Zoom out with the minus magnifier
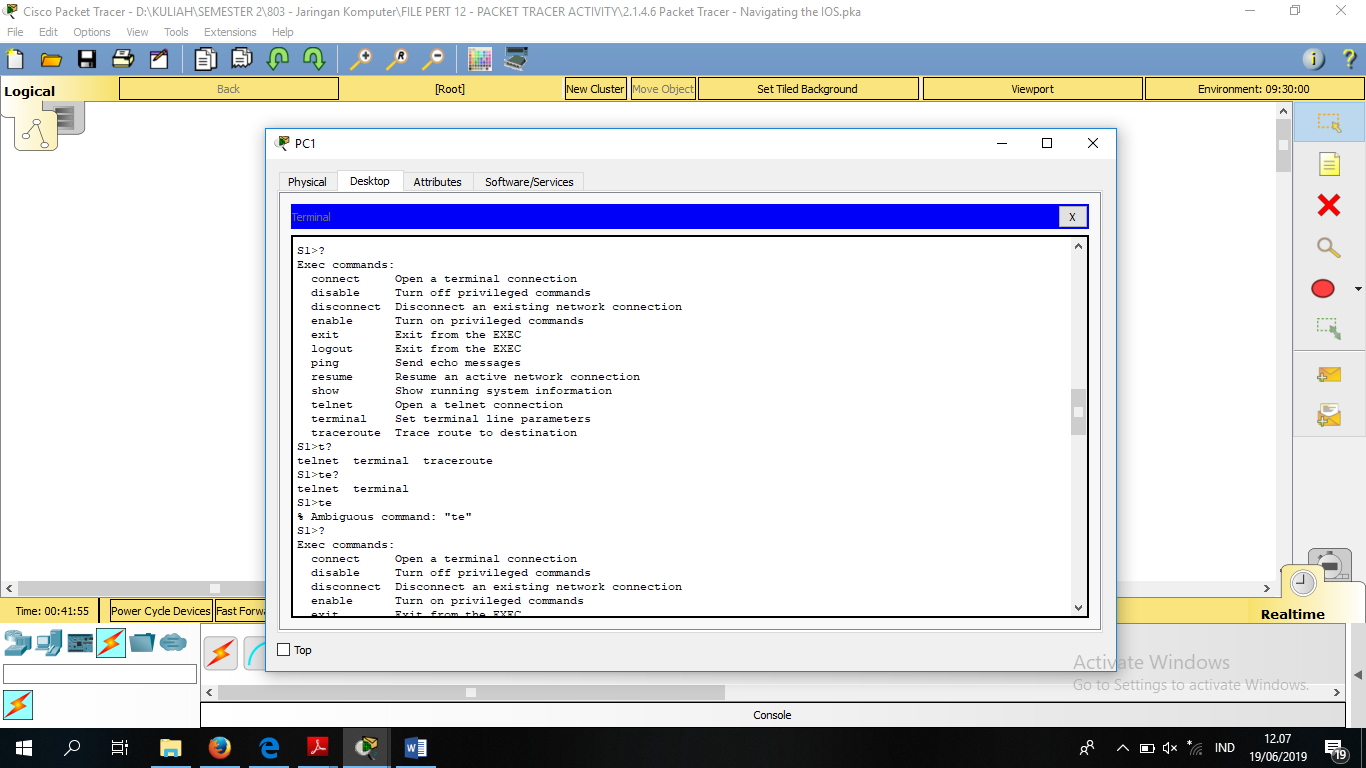1366x768 pixels. pos(432,59)
